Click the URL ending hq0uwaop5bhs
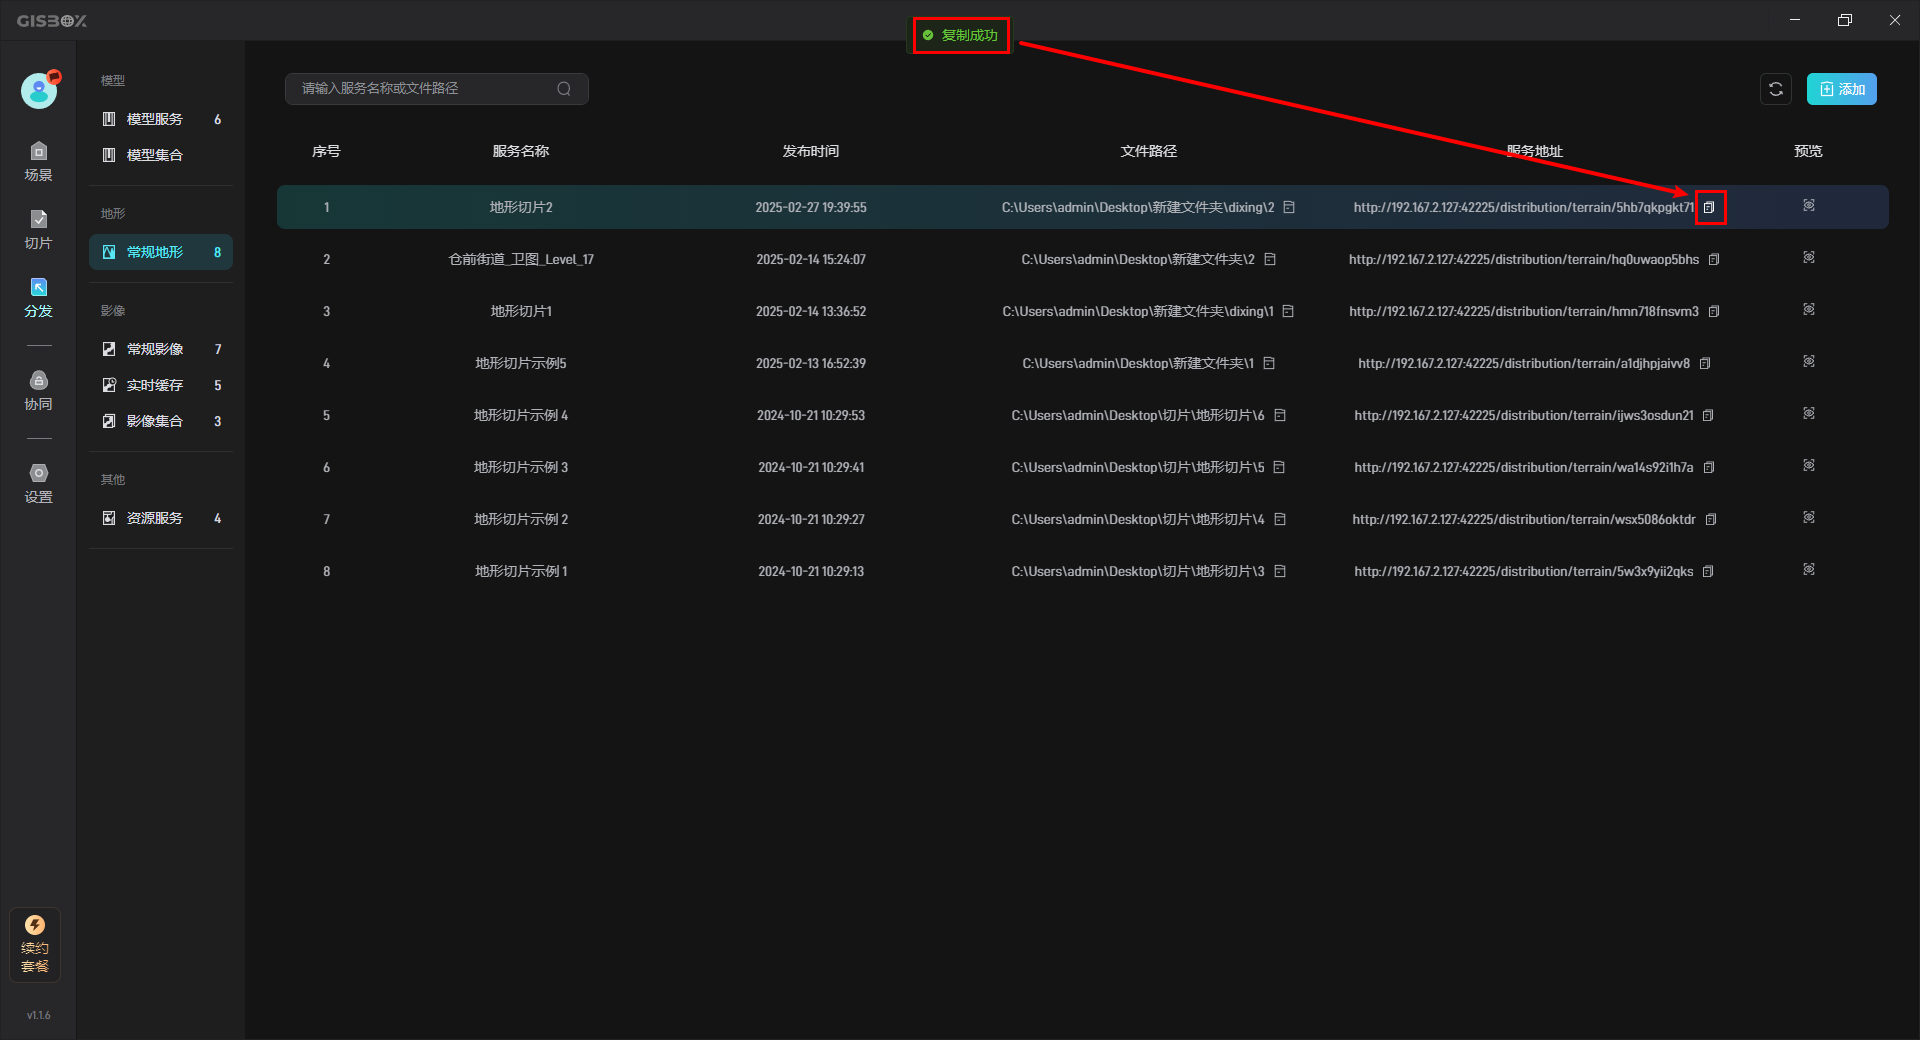 (x=1524, y=259)
